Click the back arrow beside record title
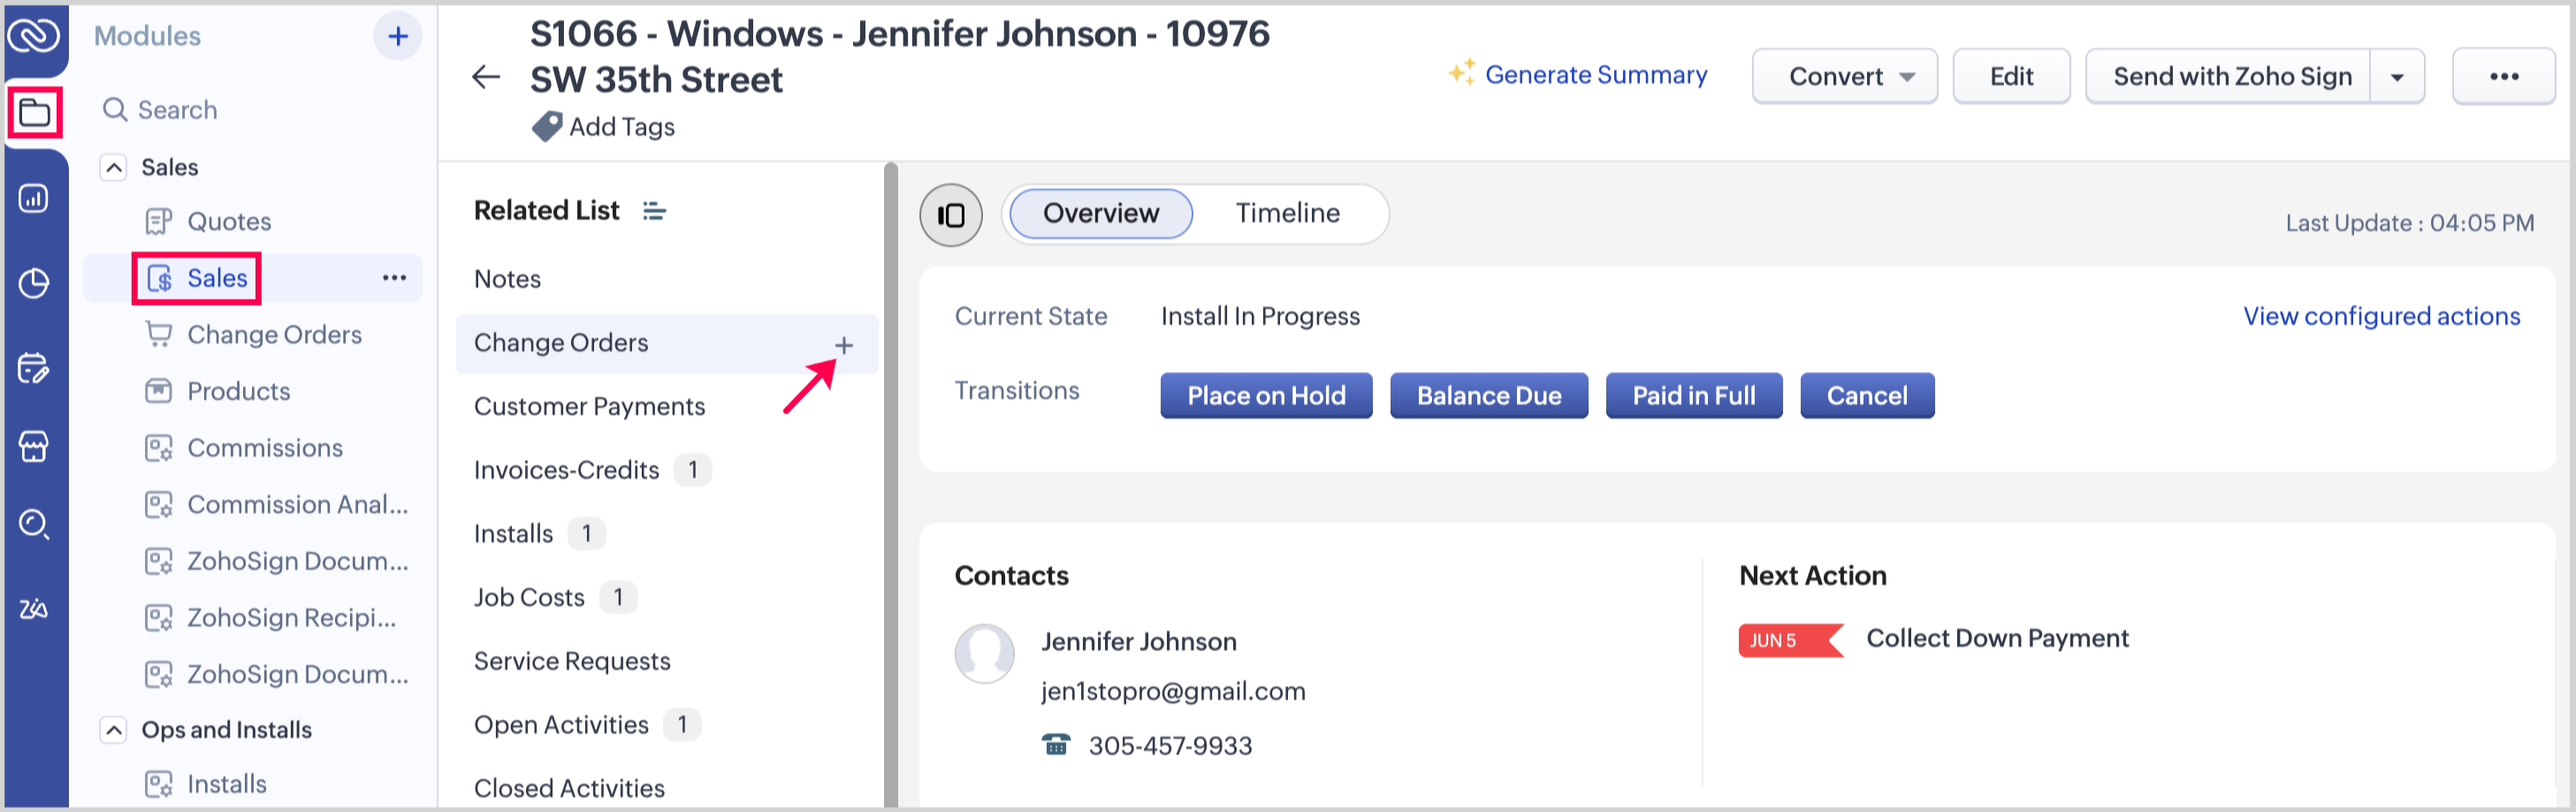2576x812 pixels. click(x=486, y=77)
